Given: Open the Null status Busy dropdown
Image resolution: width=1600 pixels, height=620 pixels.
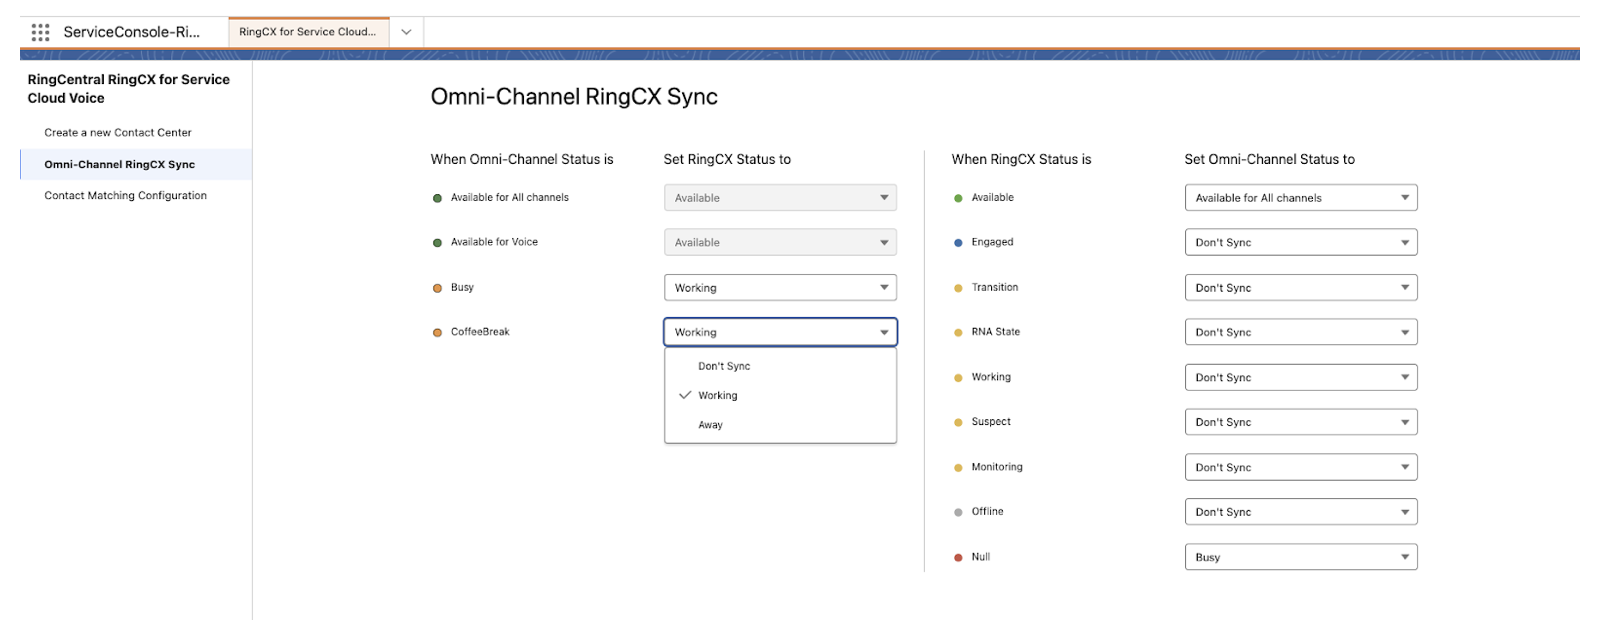Looking at the screenshot, I should 1300,557.
